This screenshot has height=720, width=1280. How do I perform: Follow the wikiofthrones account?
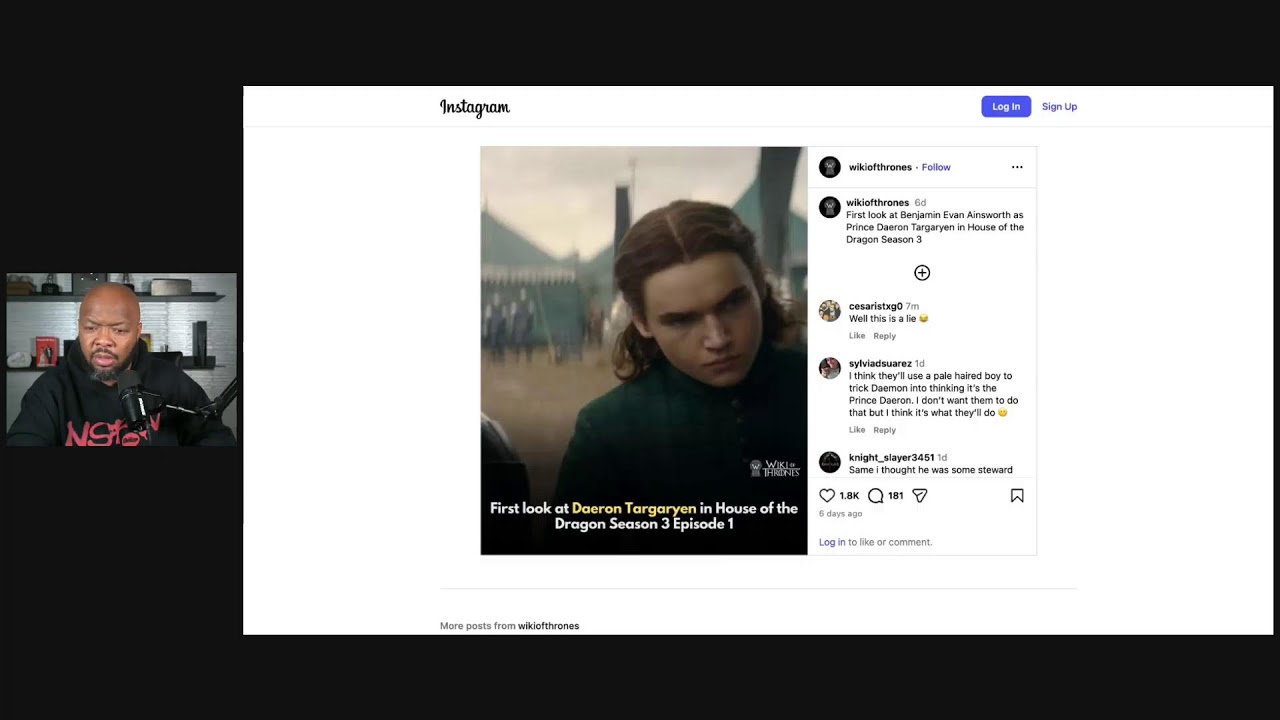pos(936,167)
